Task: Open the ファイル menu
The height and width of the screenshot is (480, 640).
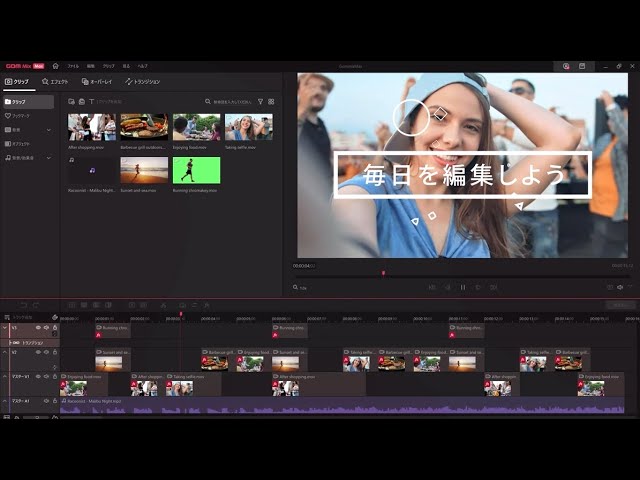Action: pyautogui.click(x=73, y=66)
